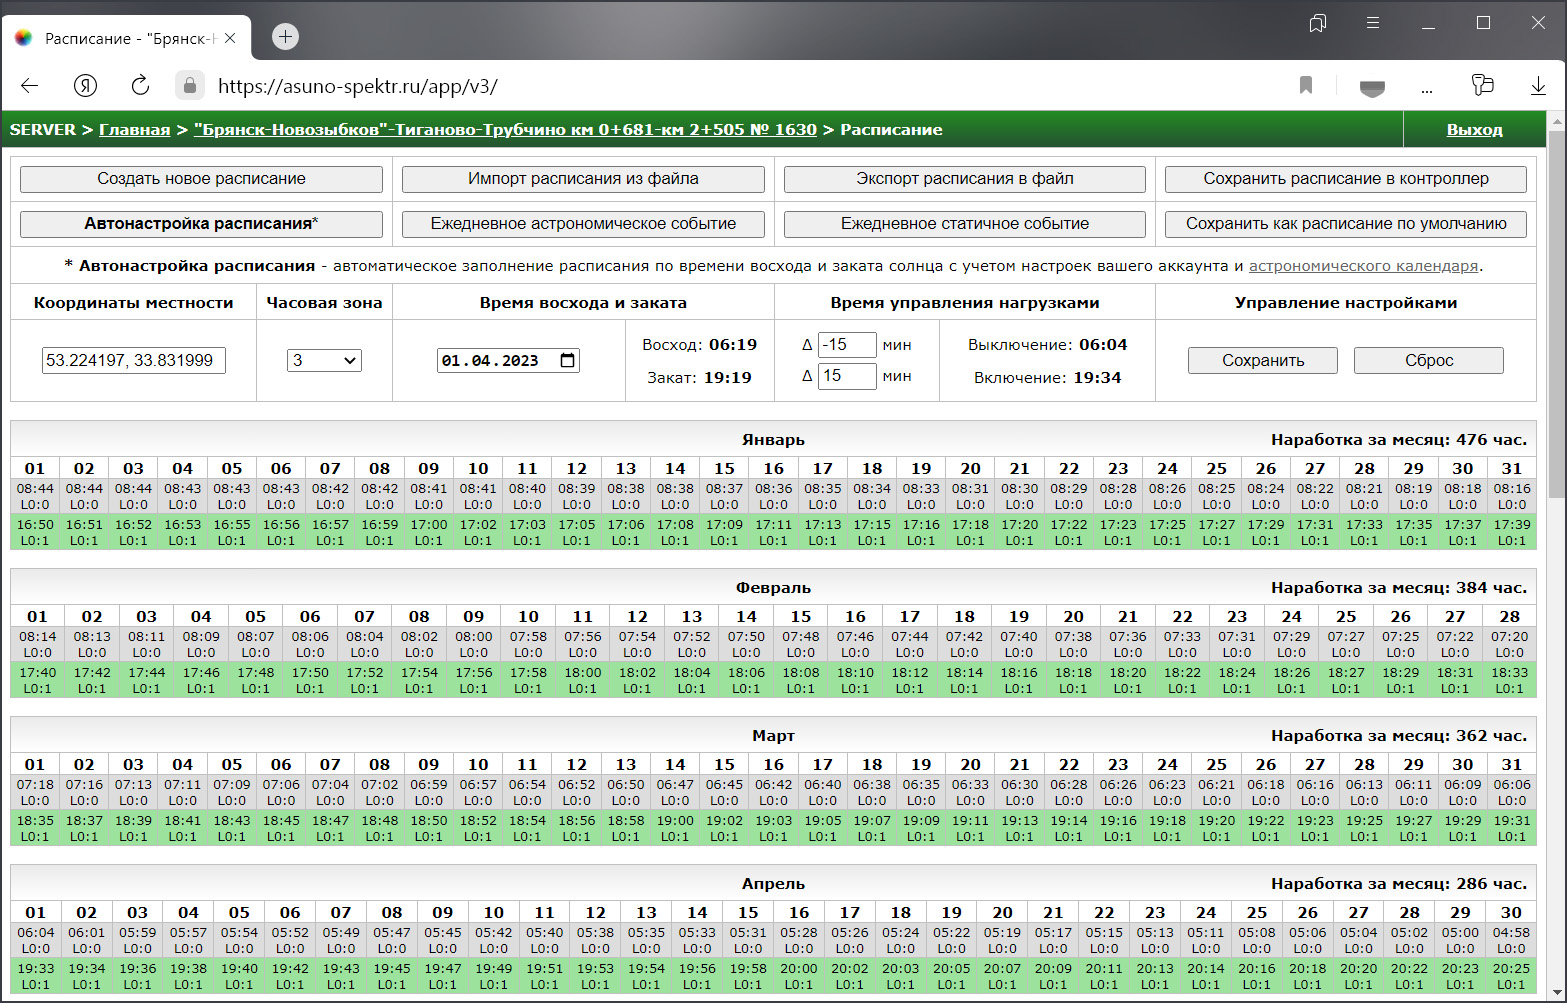Click Наработка за месяц: 286 час.

point(1399,884)
